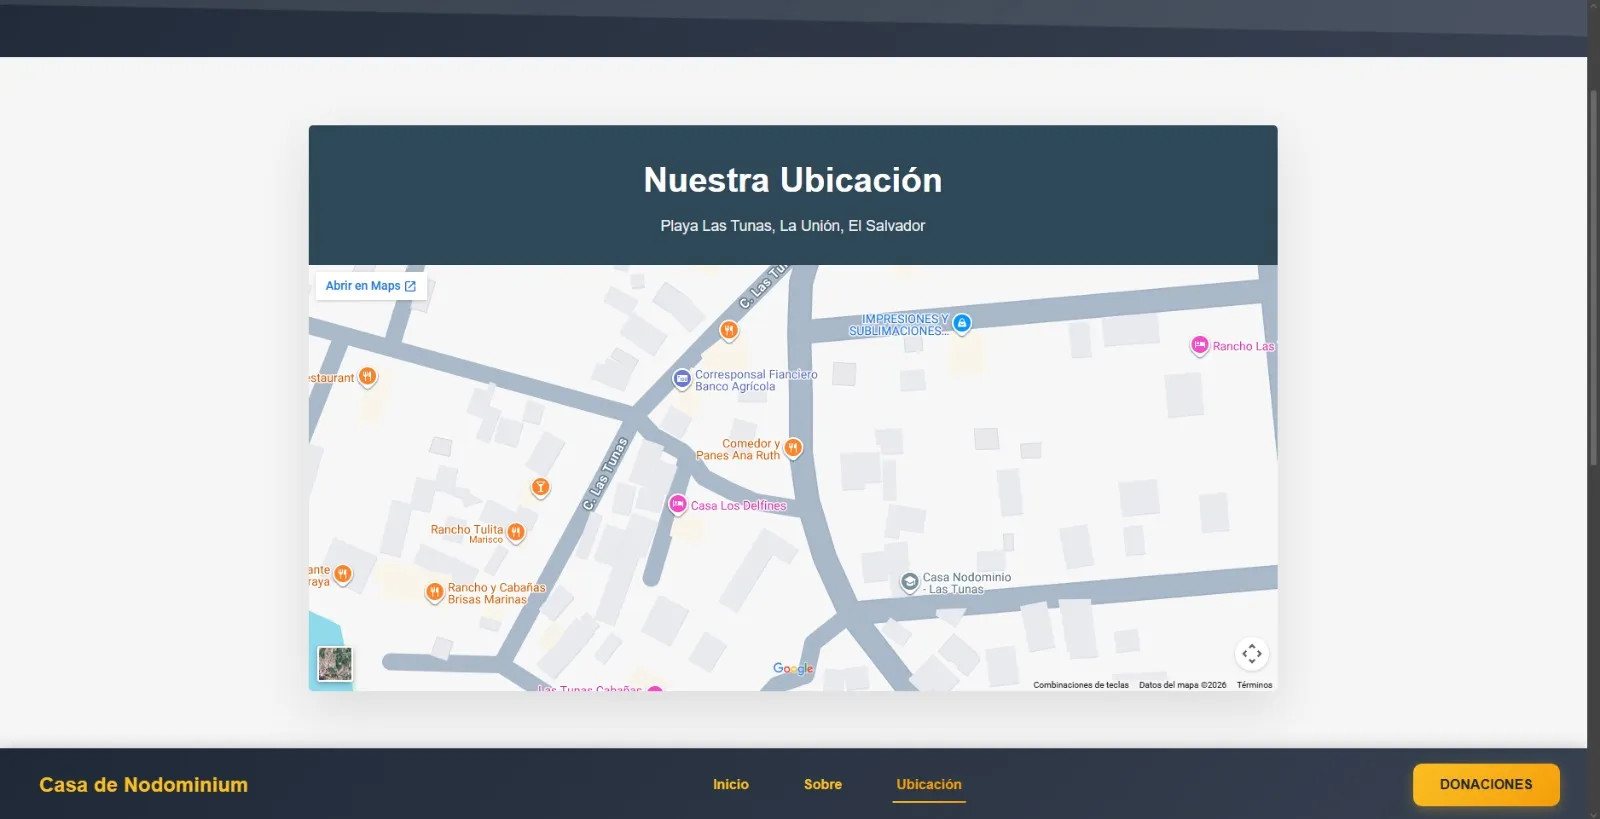The height and width of the screenshot is (819, 1600).
Task: Open the Términos link on map
Action: click(1254, 685)
